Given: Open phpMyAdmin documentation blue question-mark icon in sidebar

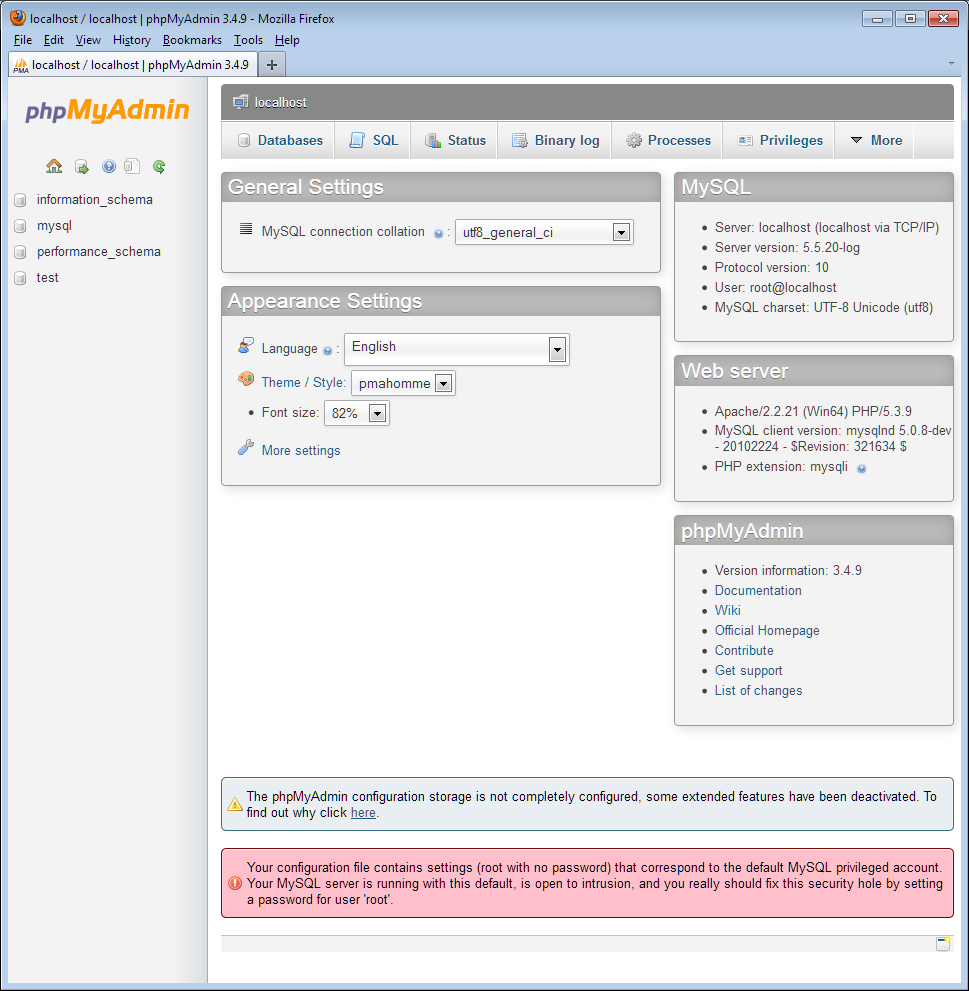Looking at the screenshot, I should [x=109, y=166].
